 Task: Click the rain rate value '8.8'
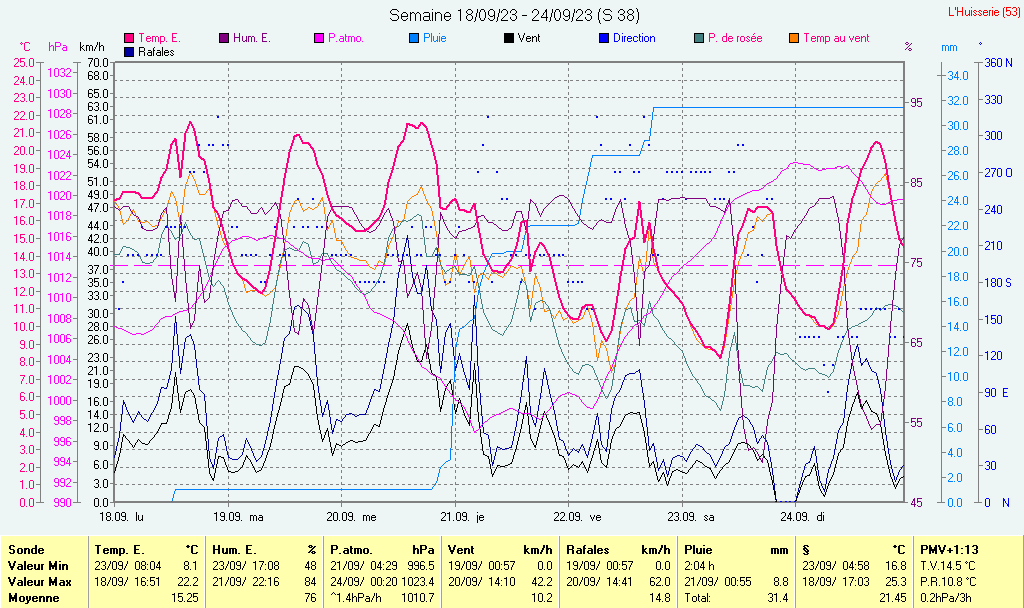[x=780, y=582]
